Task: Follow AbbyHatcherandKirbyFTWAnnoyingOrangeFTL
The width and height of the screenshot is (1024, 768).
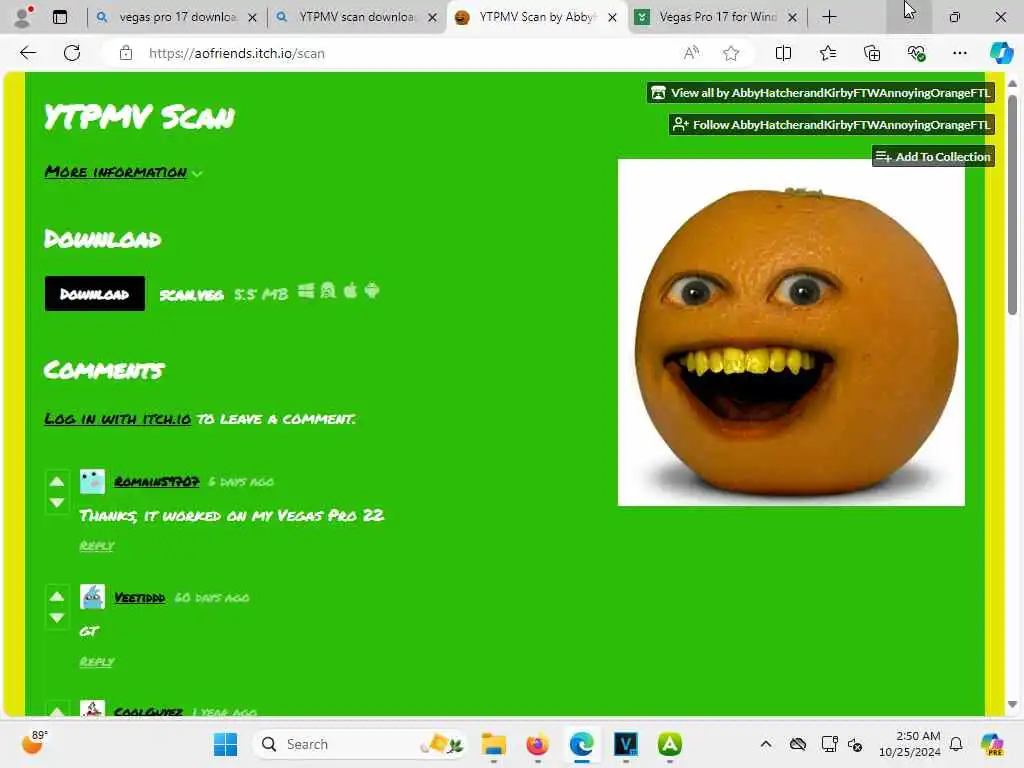Action: [x=832, y=125]
